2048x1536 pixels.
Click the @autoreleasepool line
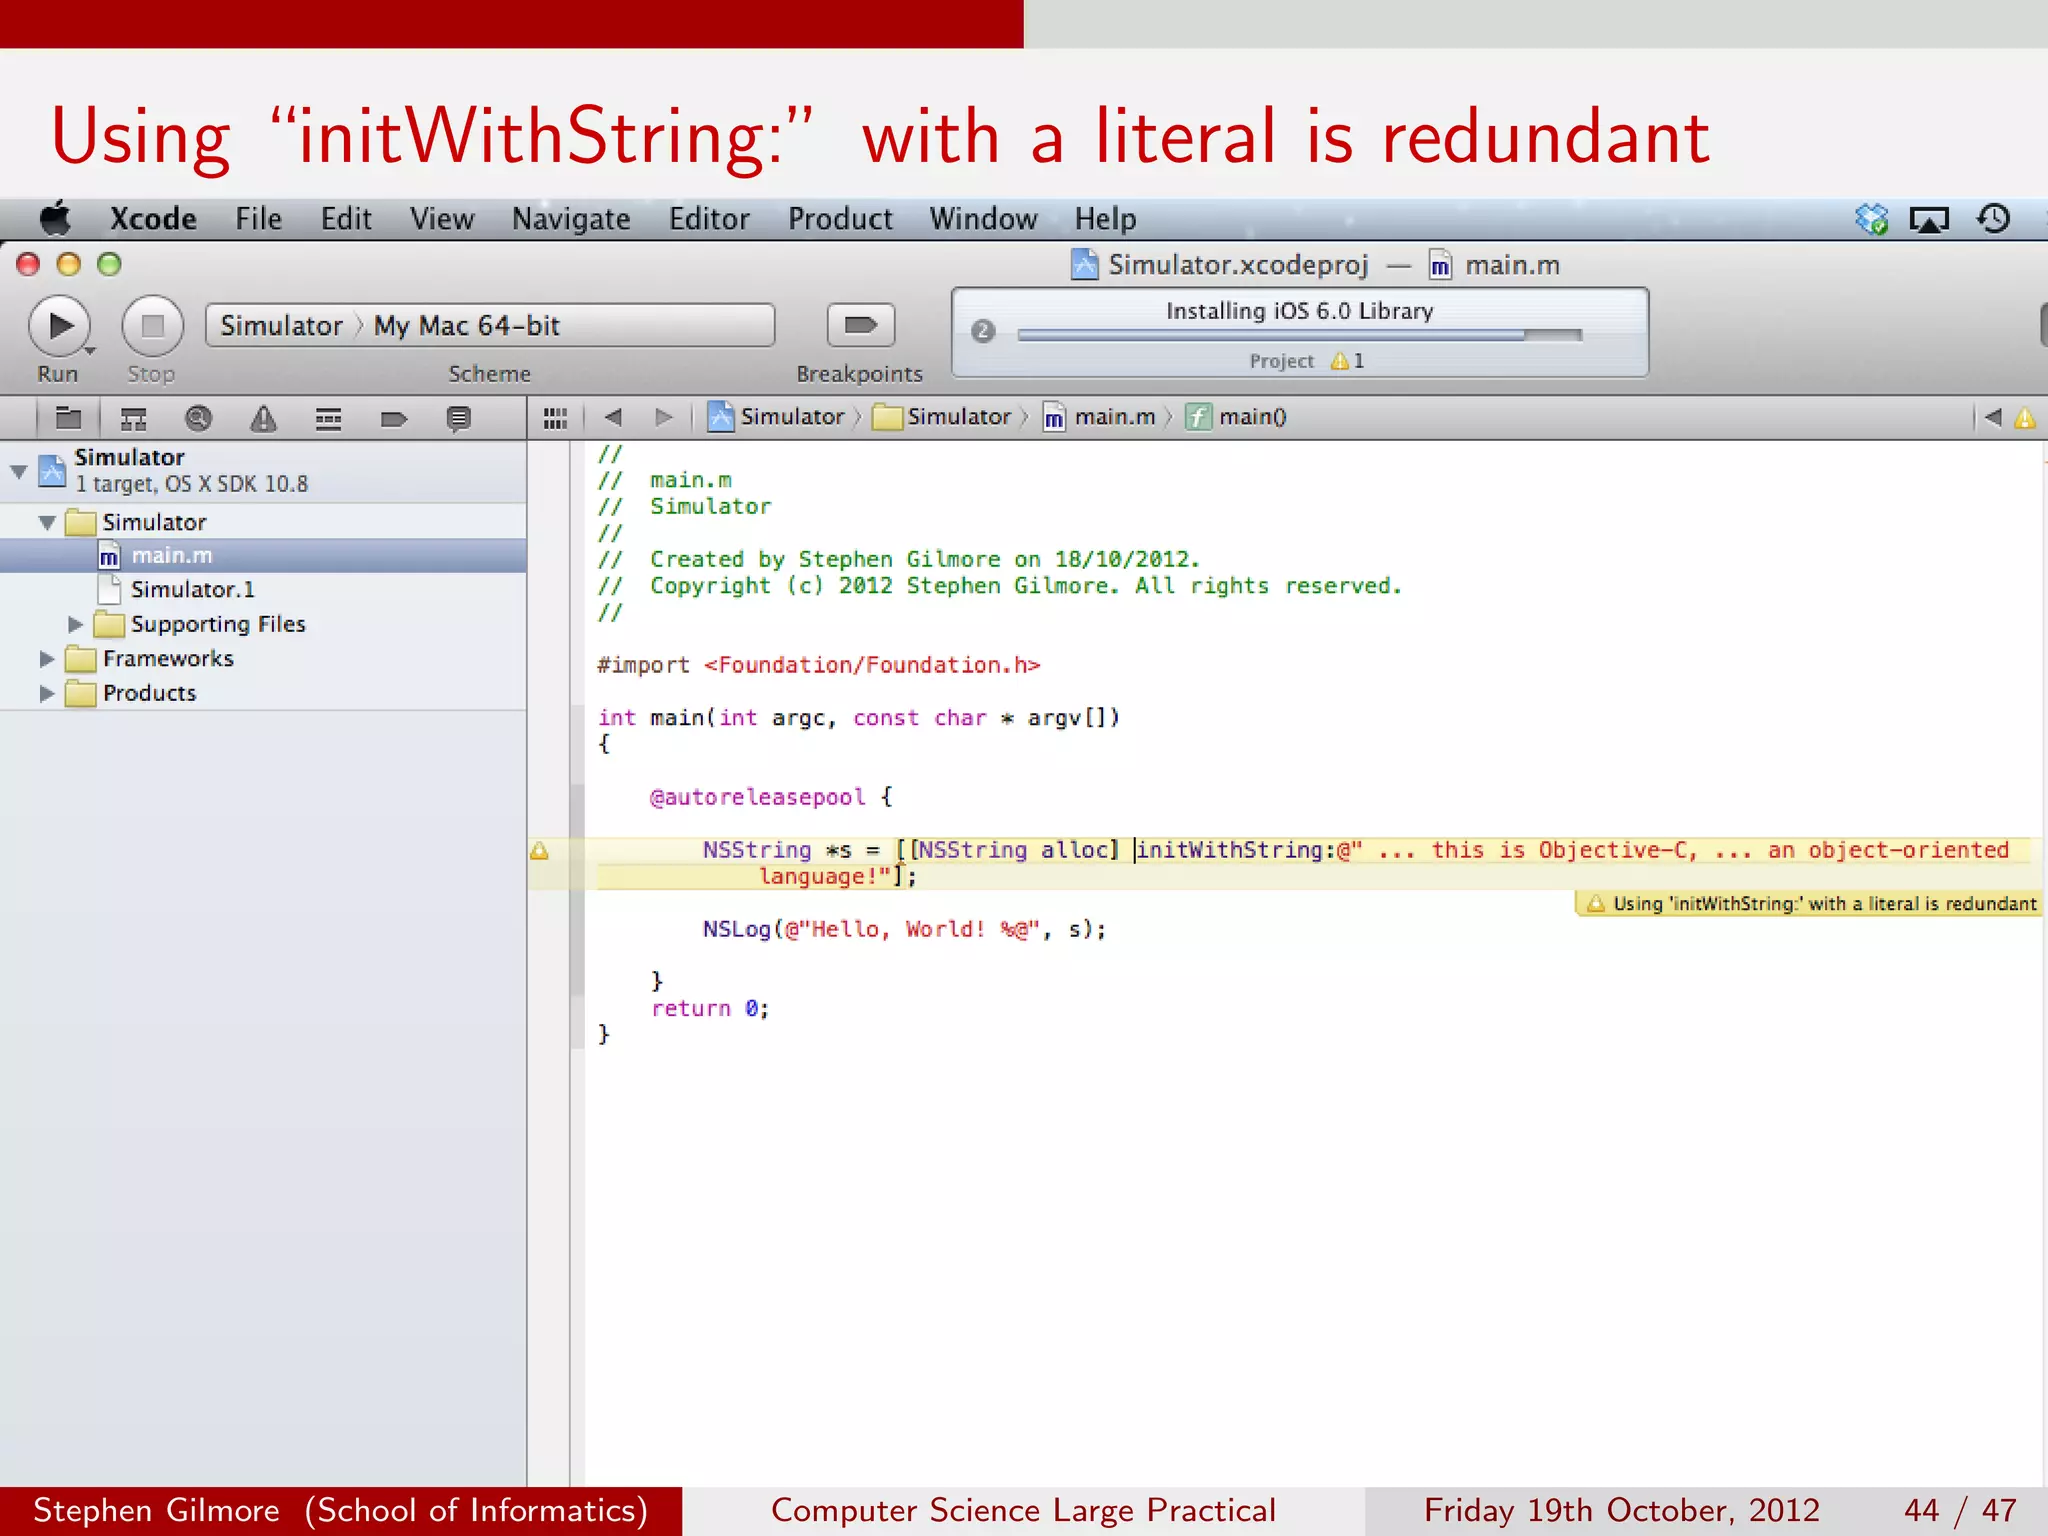pyautogui.click(x=771, y=797)
